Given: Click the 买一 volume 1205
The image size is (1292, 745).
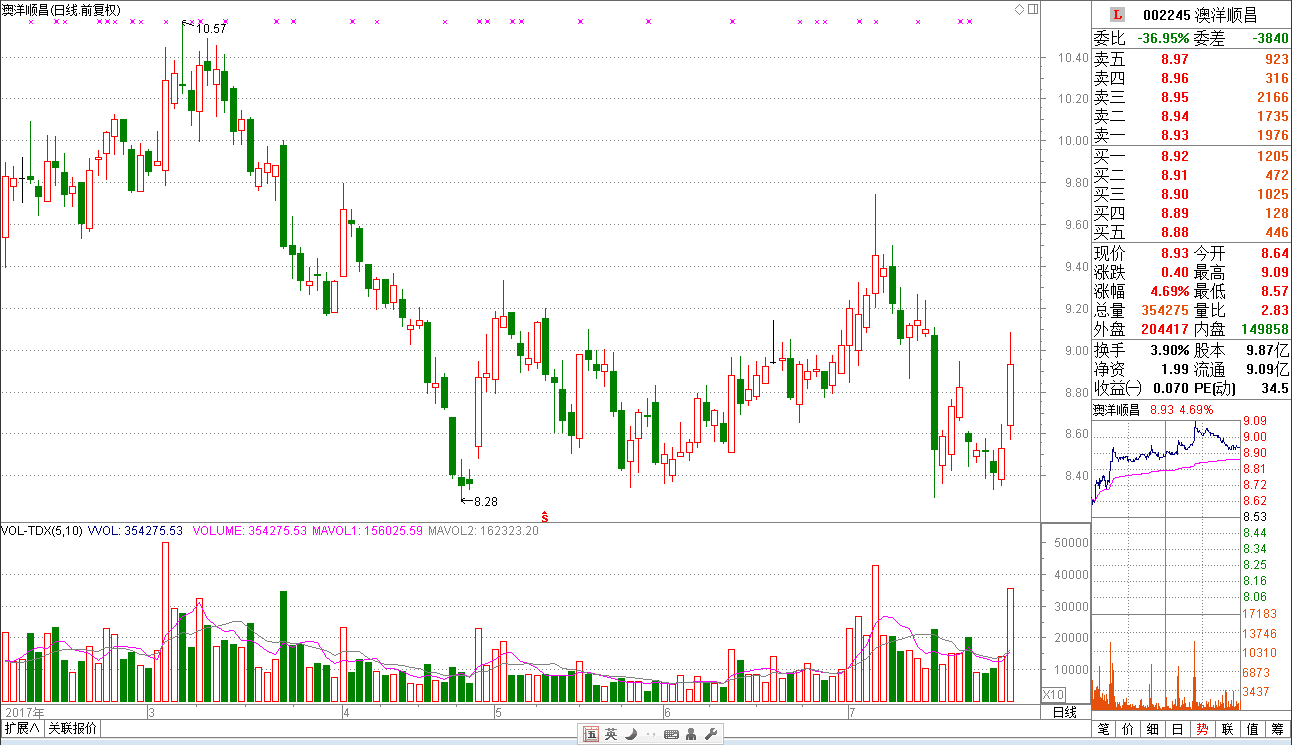Looking at the screenshot, I should 1272,156.
